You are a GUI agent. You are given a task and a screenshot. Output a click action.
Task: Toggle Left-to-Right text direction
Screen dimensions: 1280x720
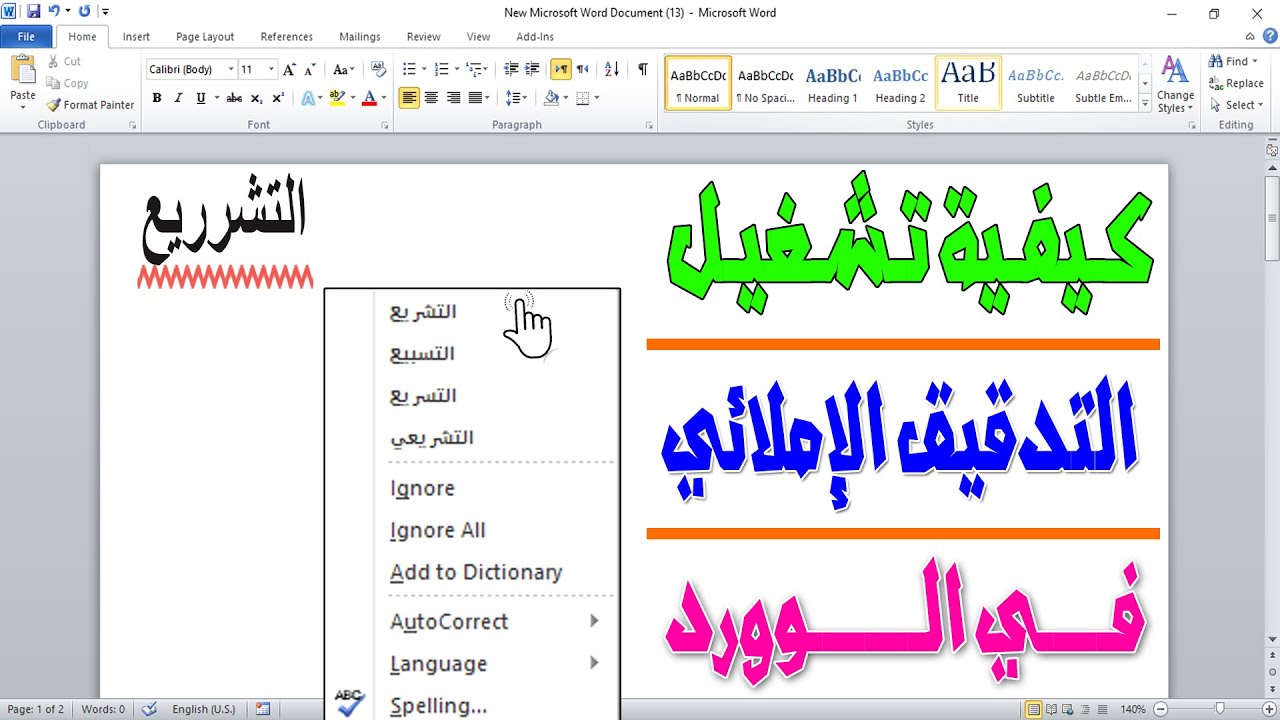point(561,69)
